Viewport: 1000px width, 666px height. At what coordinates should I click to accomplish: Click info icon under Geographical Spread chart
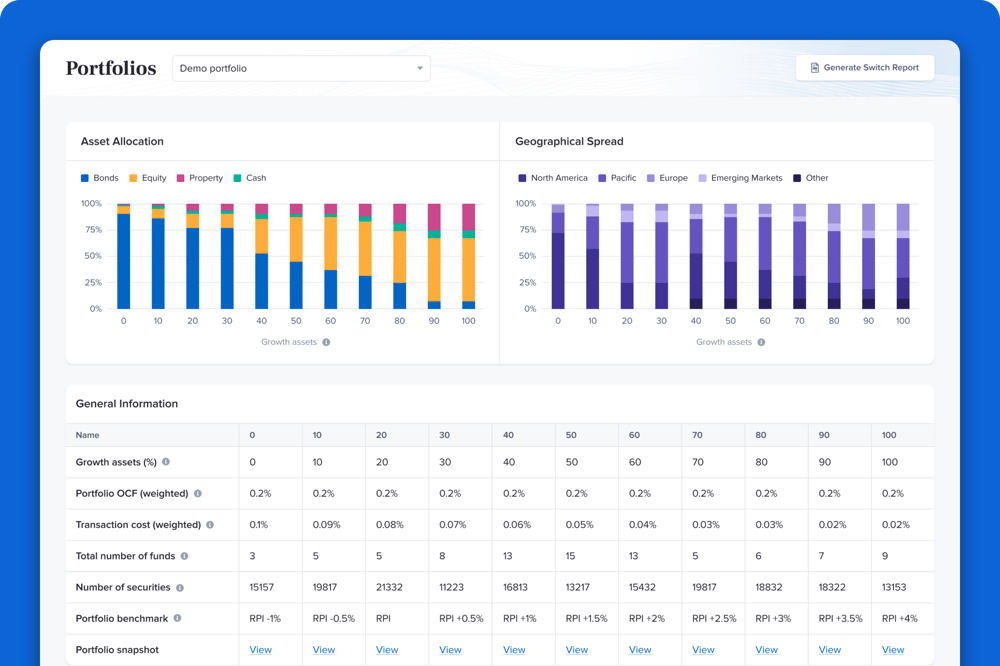[761, 342]
